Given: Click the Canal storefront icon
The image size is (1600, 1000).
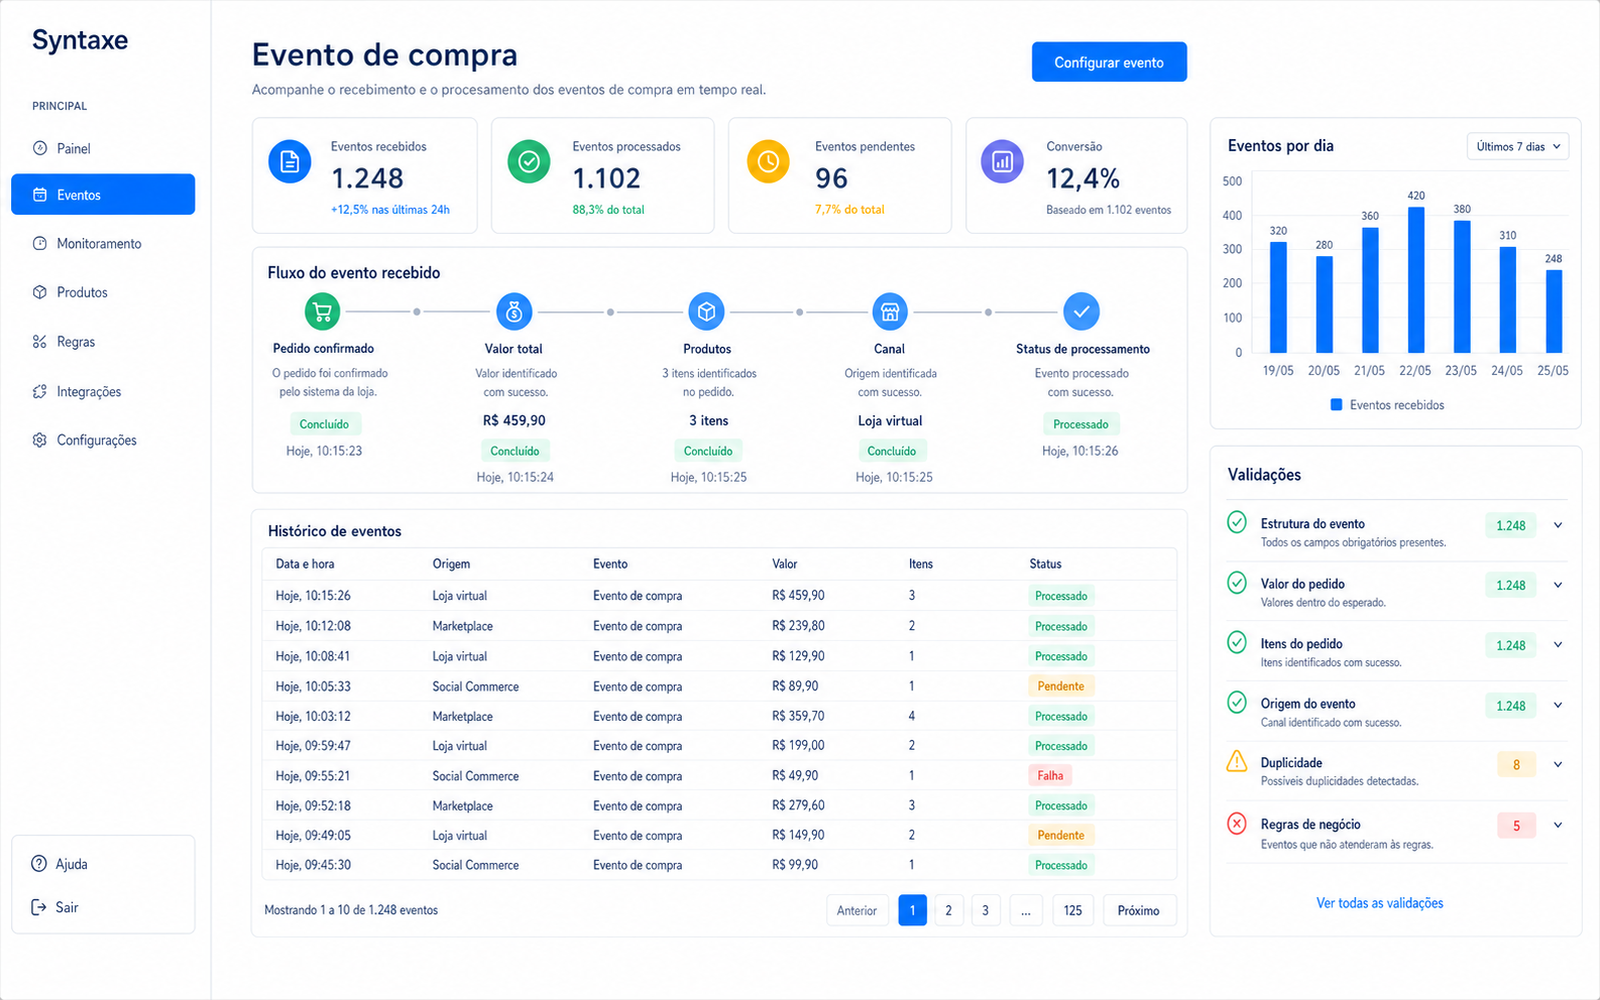Looking at the screenshot, I should pos(890,312).
